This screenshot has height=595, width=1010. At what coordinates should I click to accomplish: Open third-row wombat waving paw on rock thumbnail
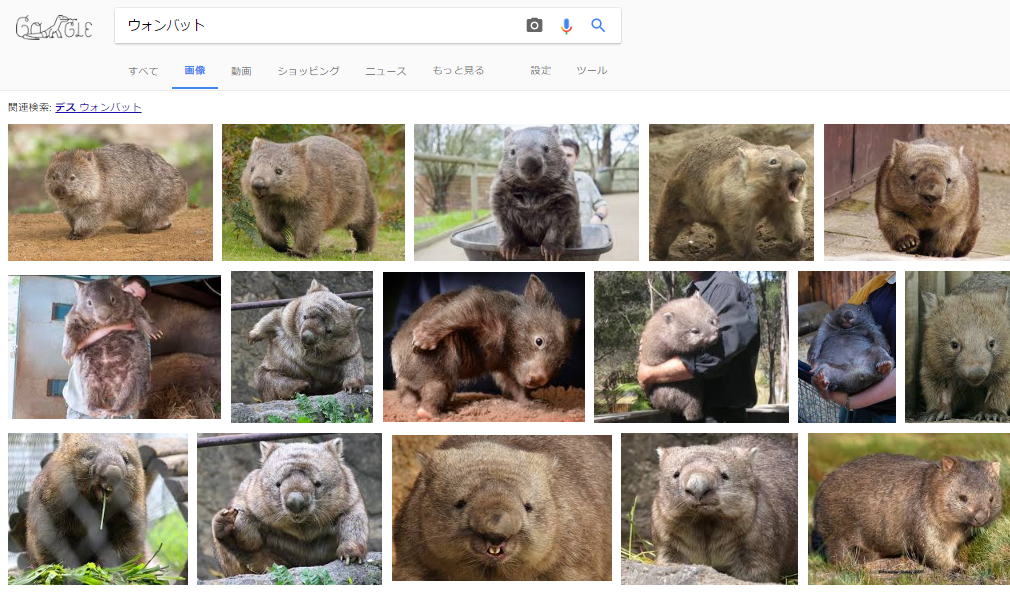point(289,509)
